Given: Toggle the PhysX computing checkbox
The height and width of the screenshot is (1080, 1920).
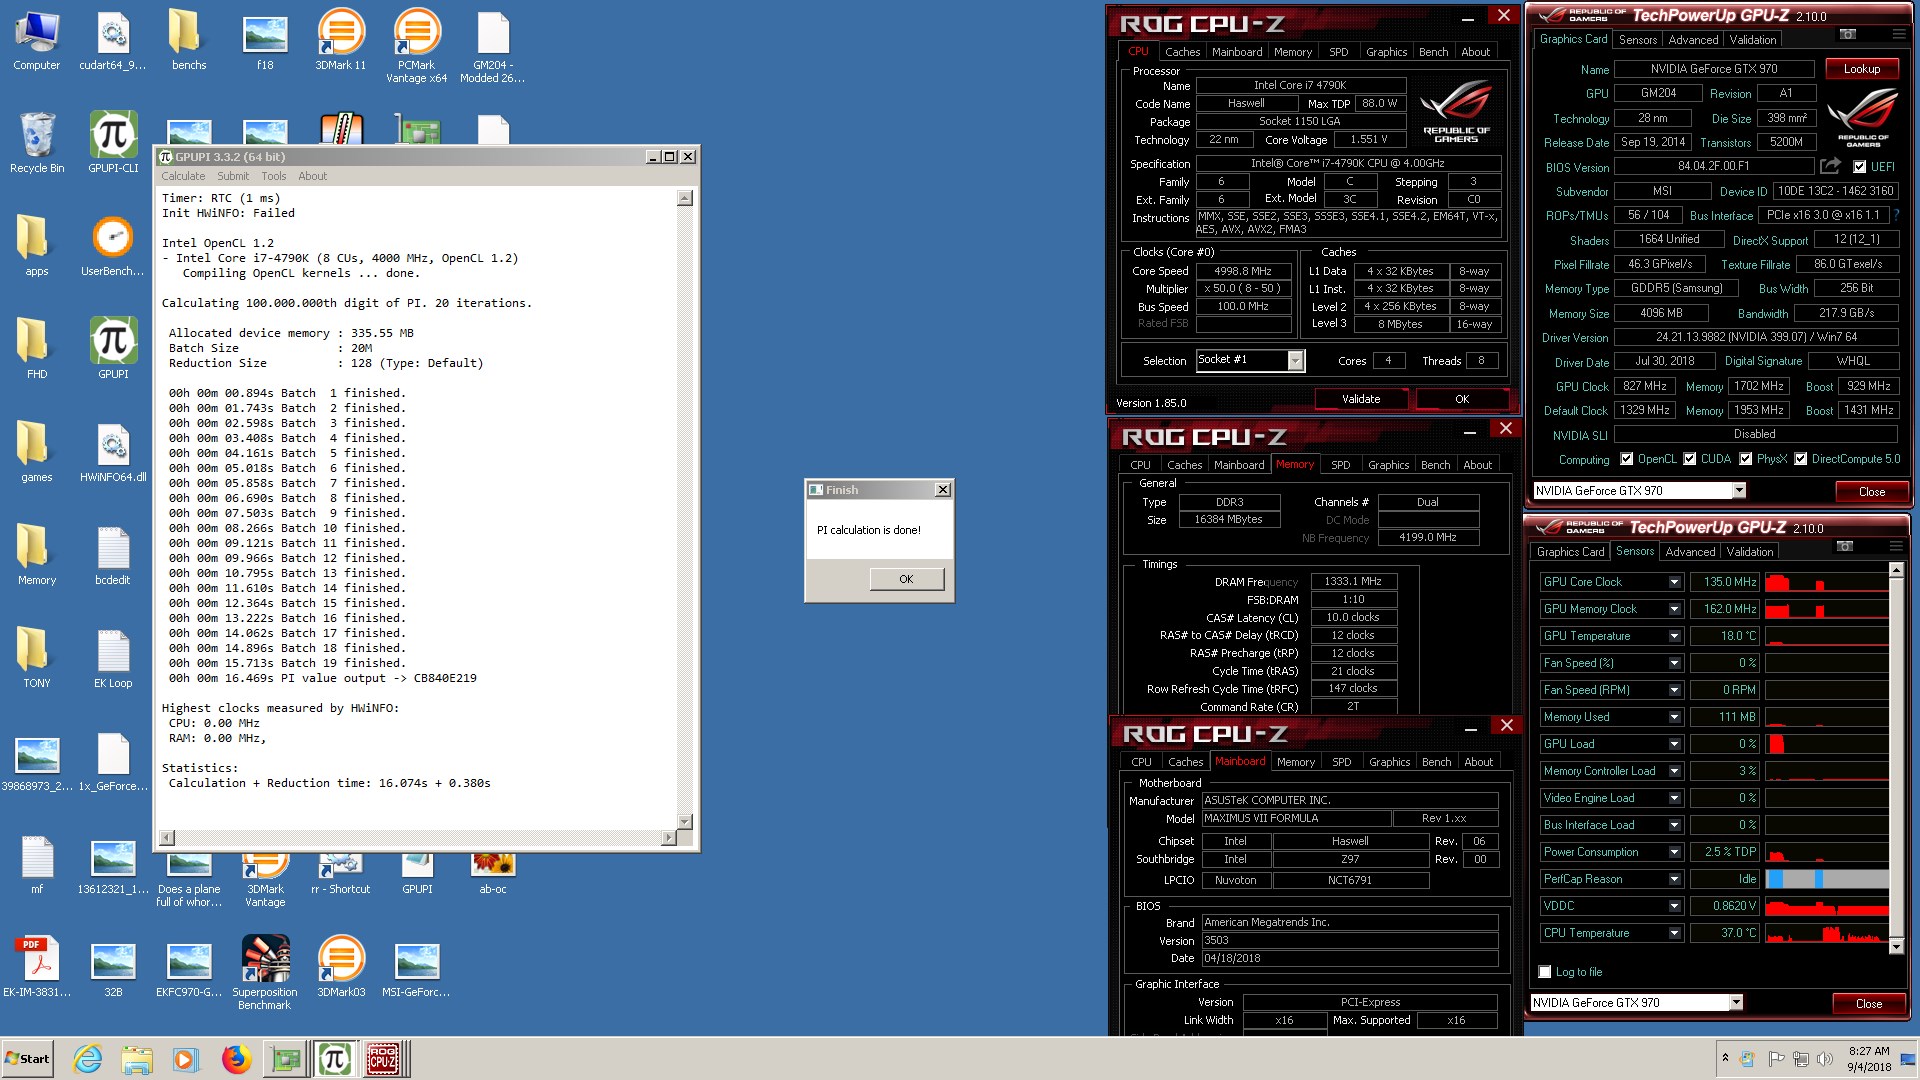Looking at the screenshot, I should point(1745,459).
